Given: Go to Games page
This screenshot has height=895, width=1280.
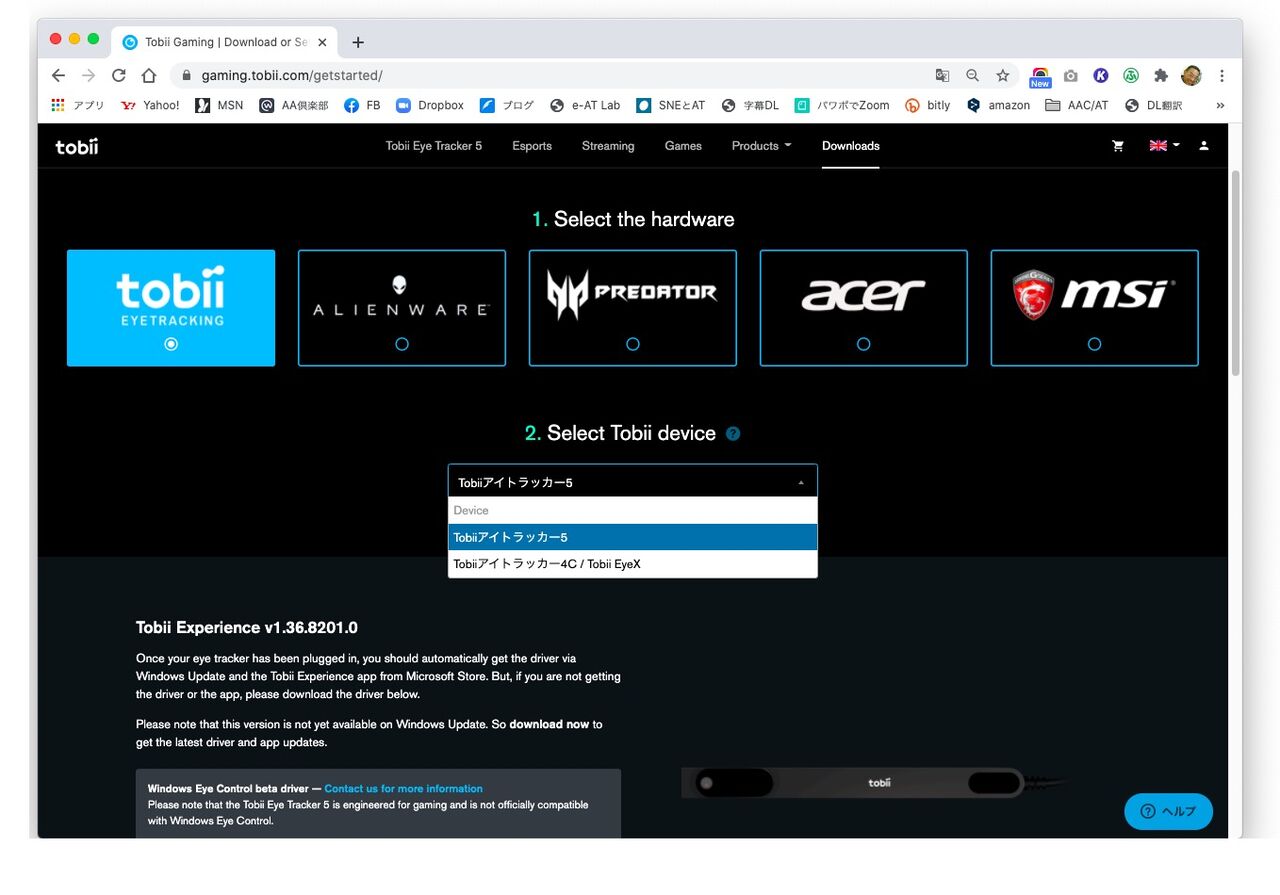Looking at the screenshot, I should 683,146.
